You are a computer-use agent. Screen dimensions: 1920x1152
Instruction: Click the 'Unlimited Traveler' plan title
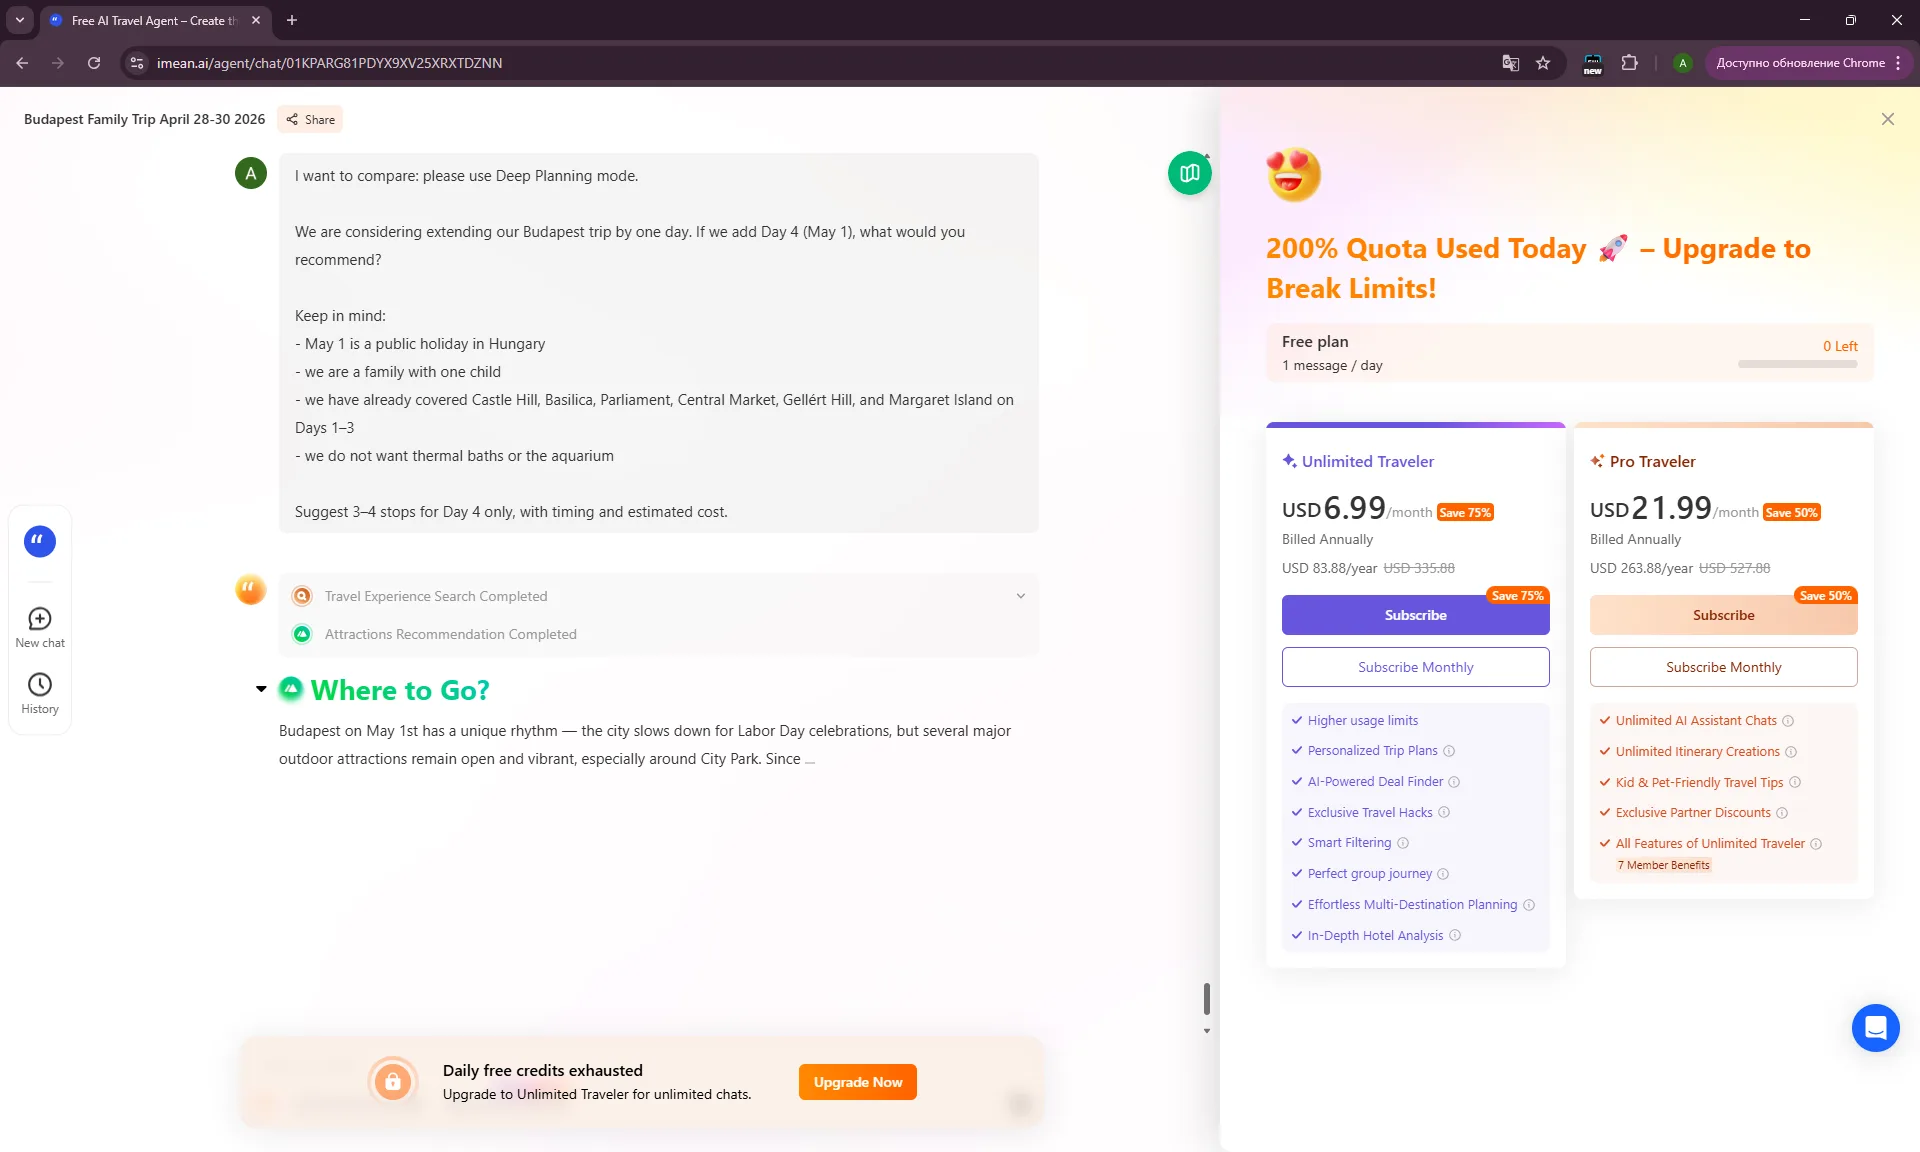1367,461
